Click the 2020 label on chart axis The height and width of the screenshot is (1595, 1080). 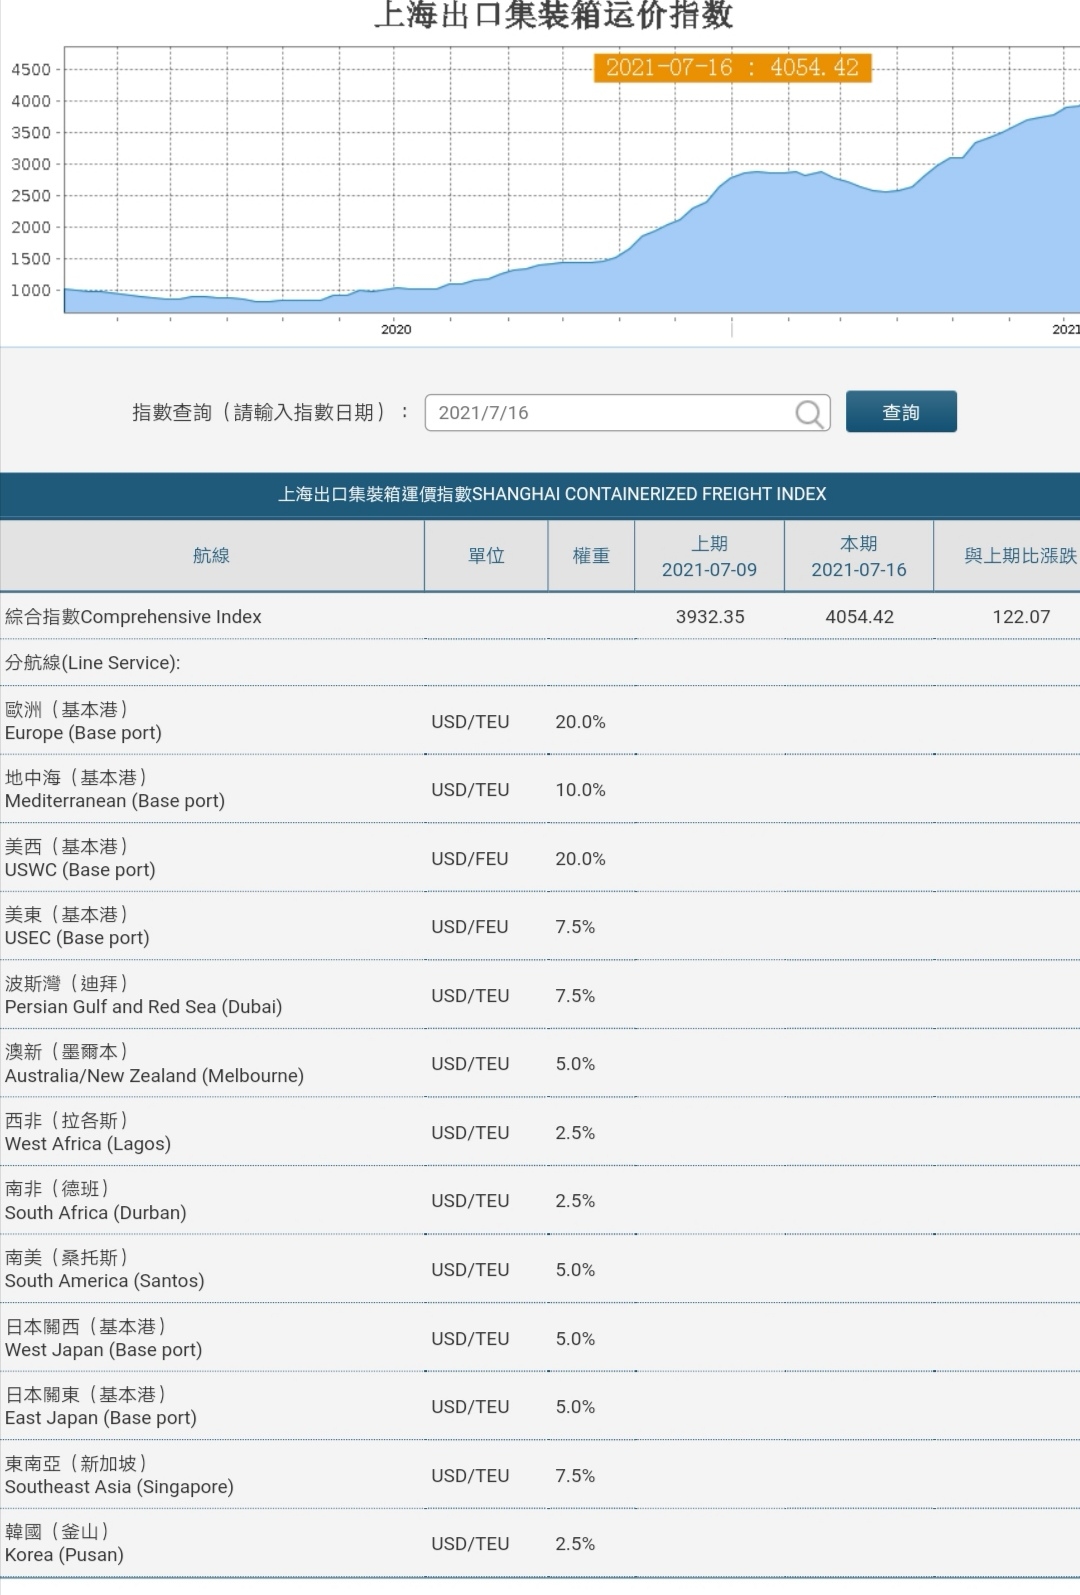coord(396,329)
